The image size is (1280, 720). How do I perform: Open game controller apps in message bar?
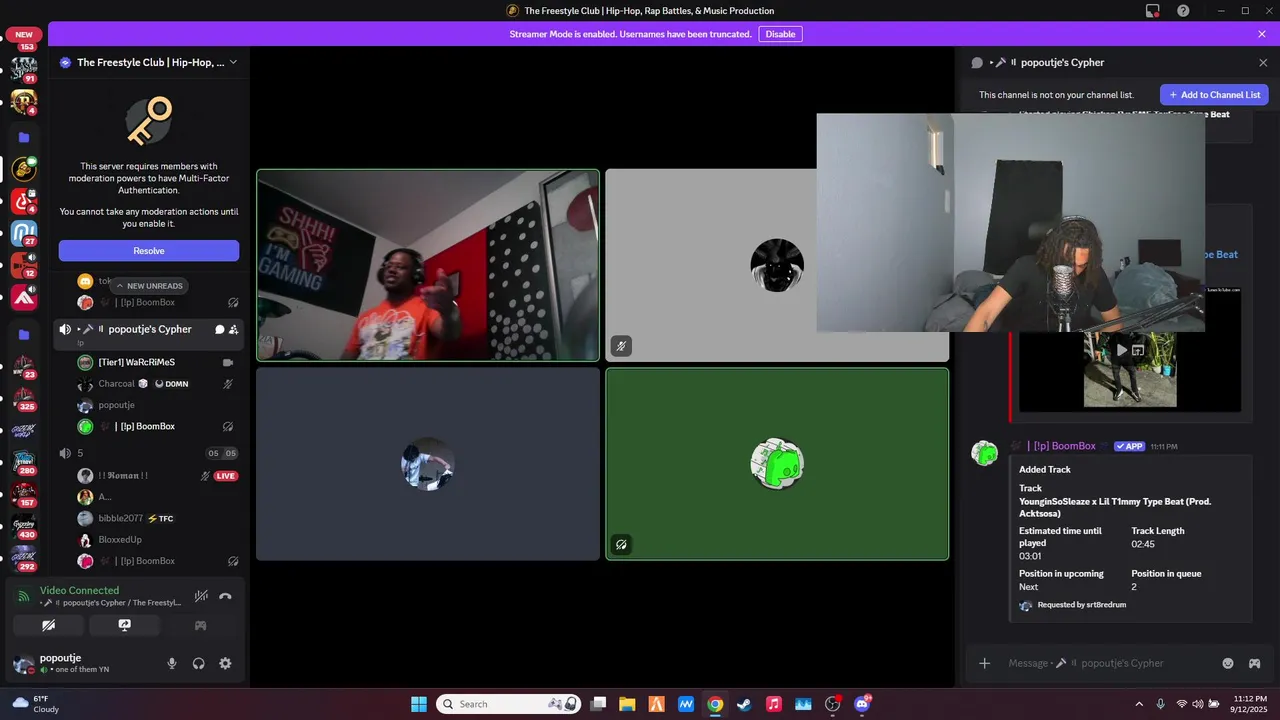pos(1254,663)
